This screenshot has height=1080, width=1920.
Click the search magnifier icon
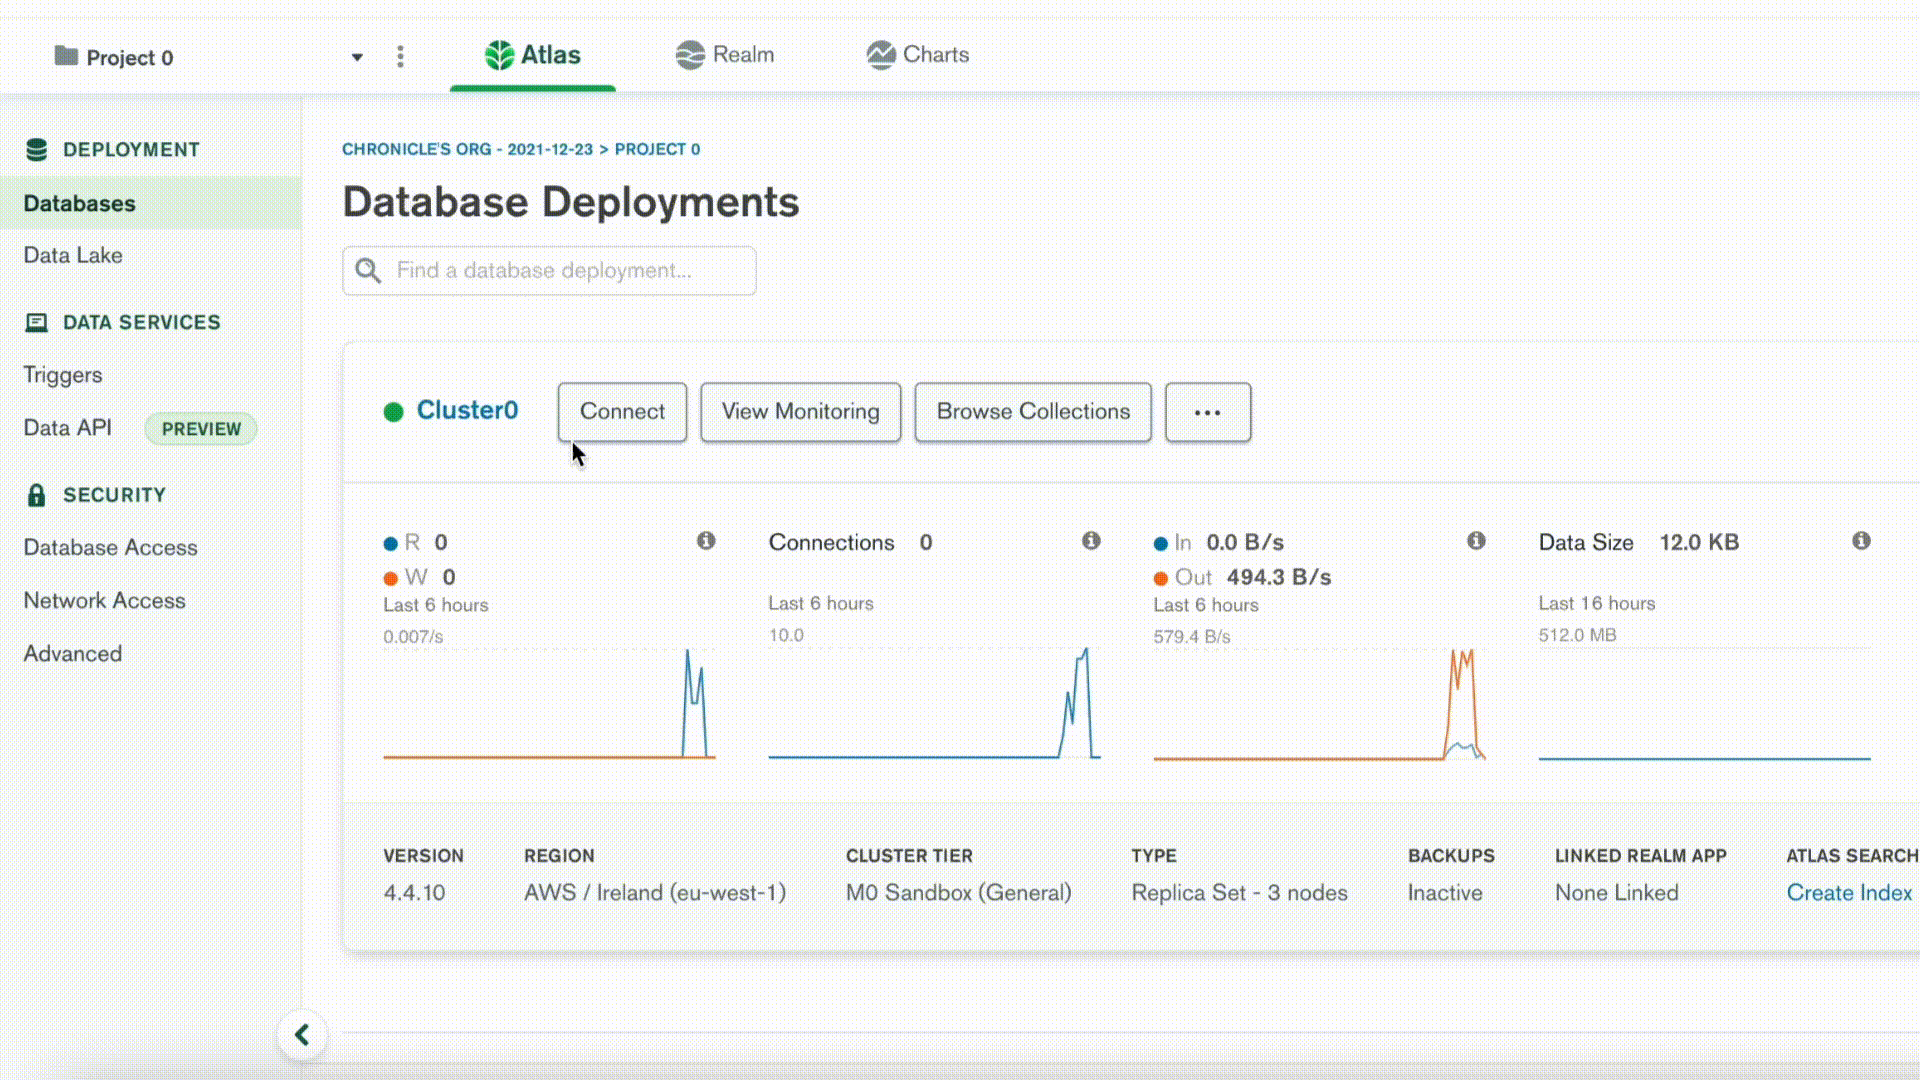click(x=368, y=271)
